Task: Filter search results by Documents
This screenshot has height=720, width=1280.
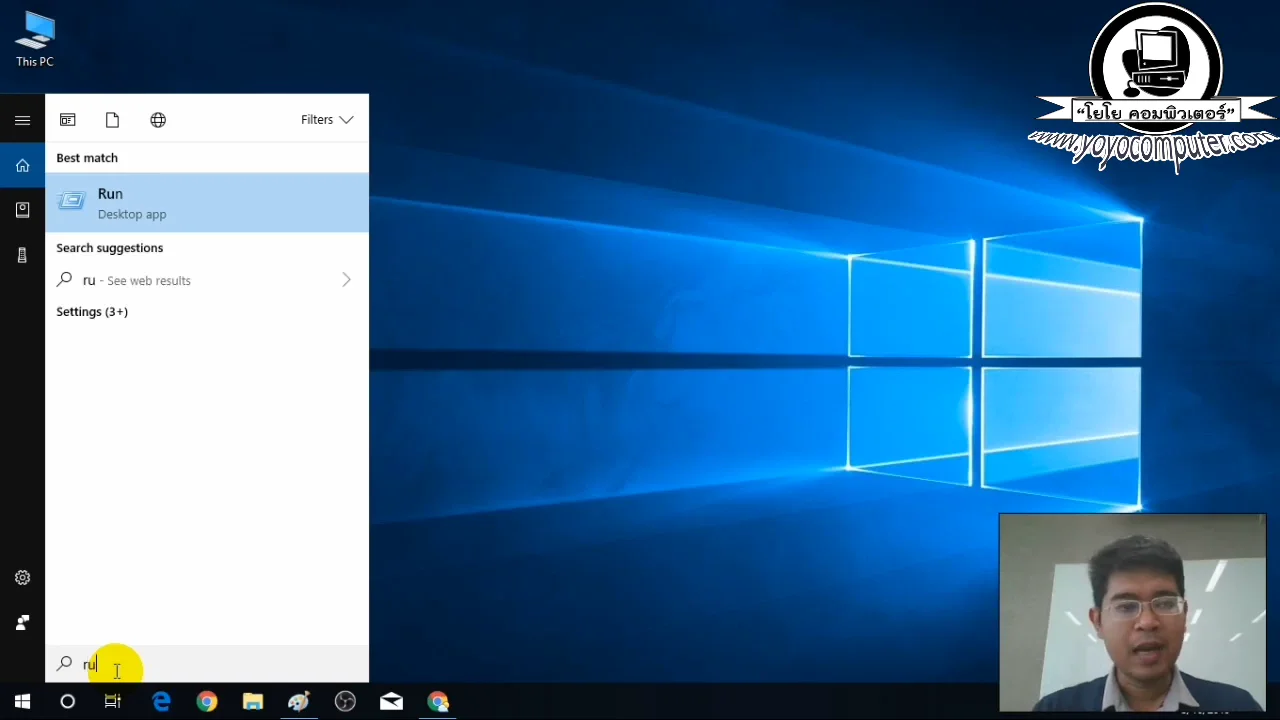Action: (112, 119)
